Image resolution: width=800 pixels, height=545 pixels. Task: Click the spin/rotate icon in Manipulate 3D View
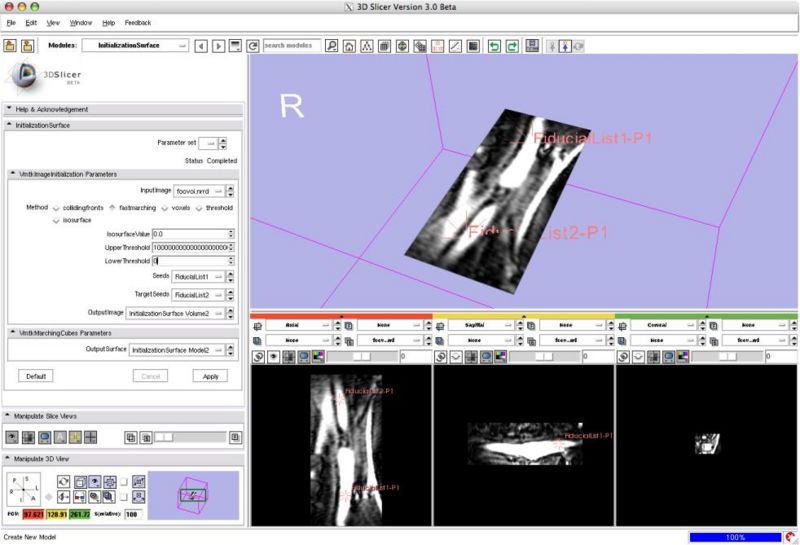tap(63, 482)
